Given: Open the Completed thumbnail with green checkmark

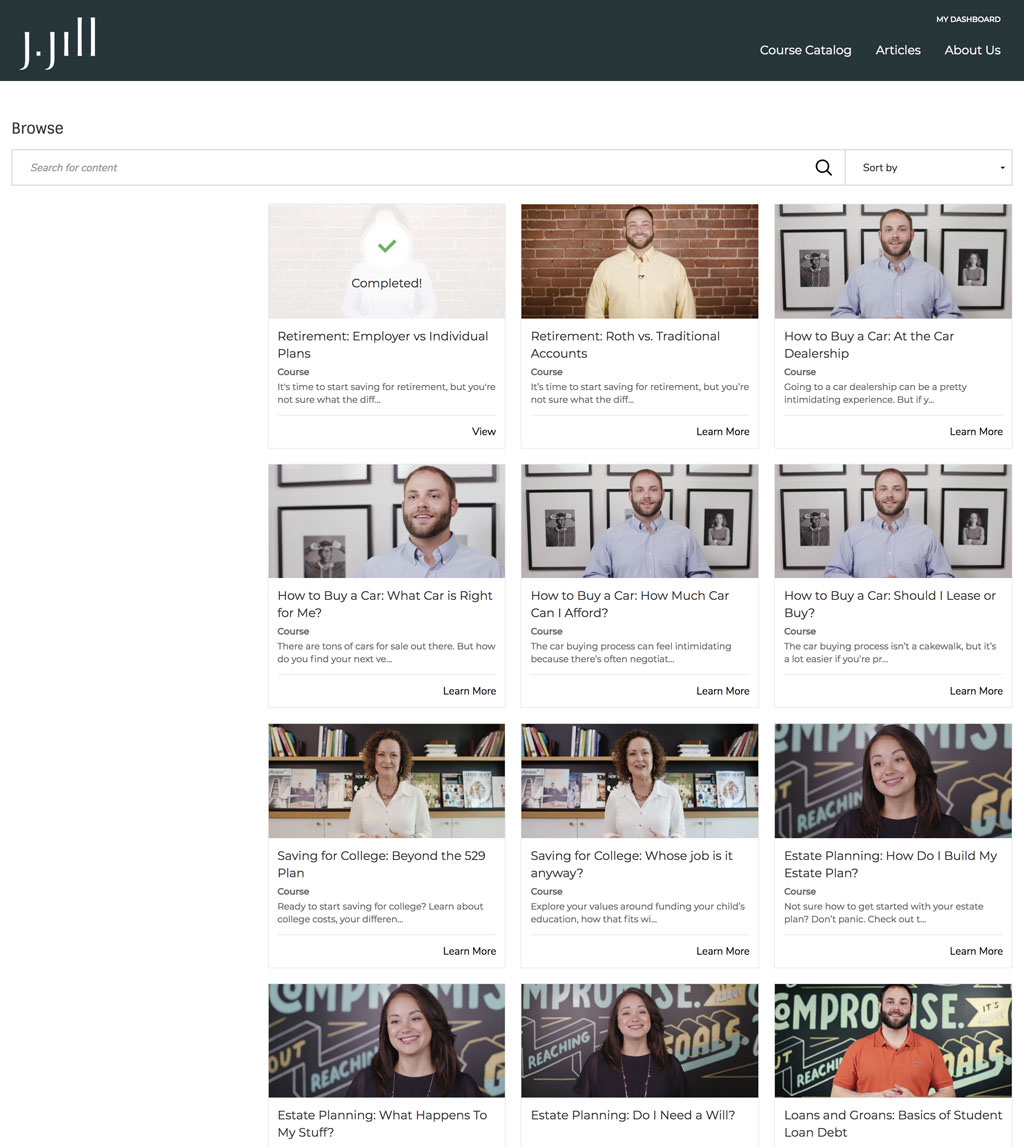Looking at the screenshot, I should 386,261.
